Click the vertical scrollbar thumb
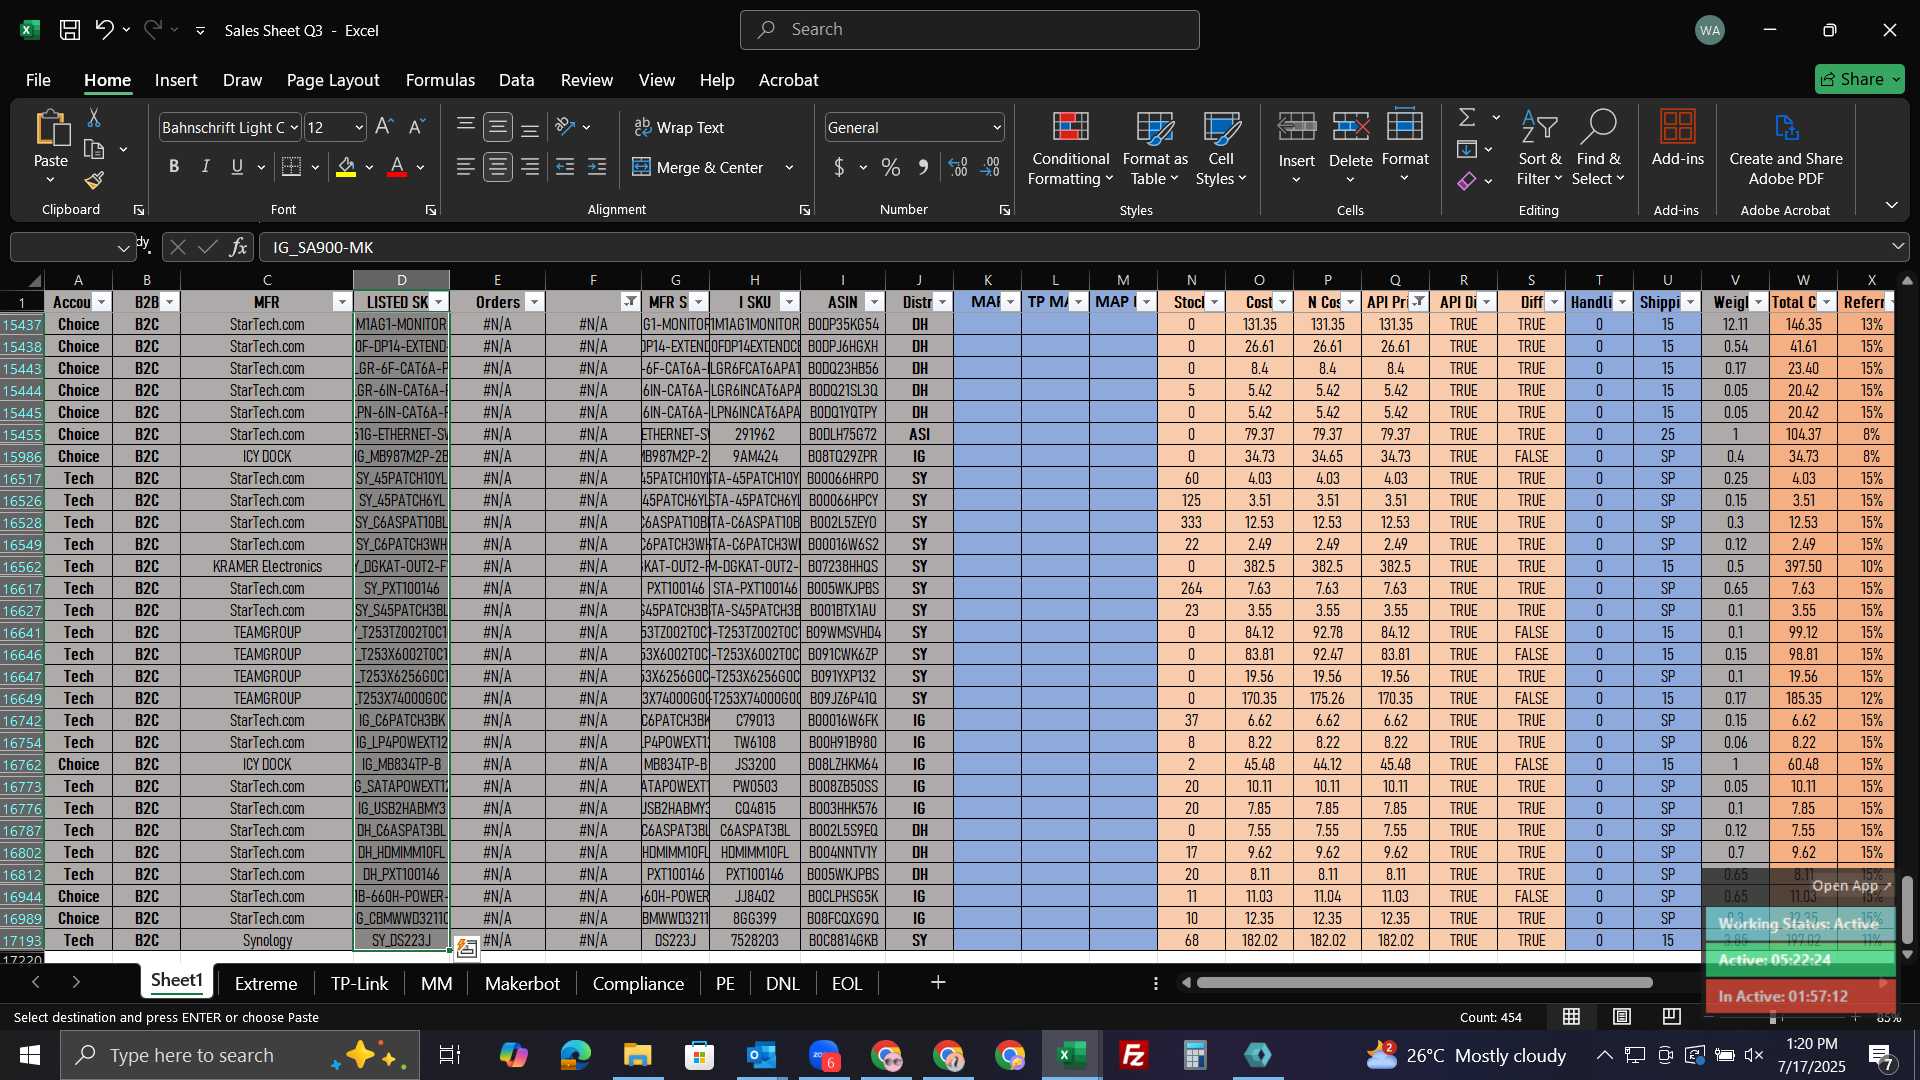Viewport: 1920px width, 1080px height. coord(1907,910)
